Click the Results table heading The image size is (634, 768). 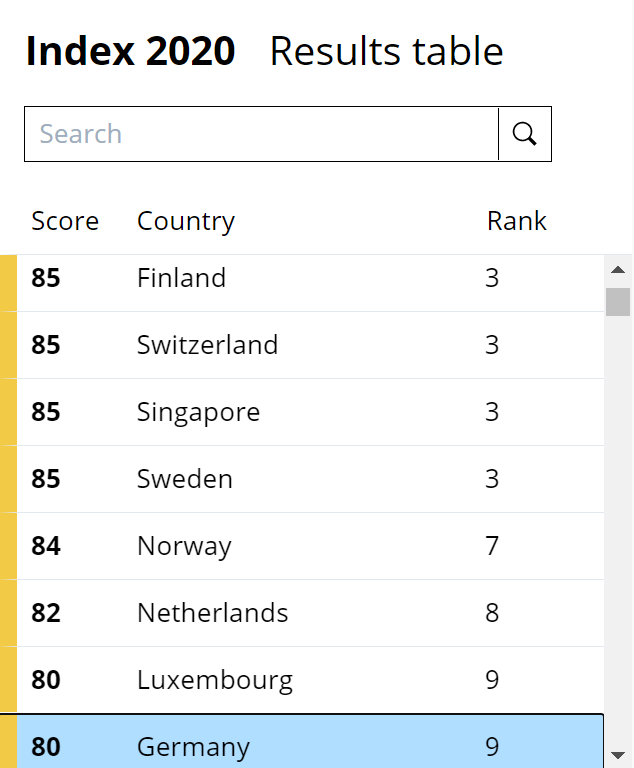point(386,52)
